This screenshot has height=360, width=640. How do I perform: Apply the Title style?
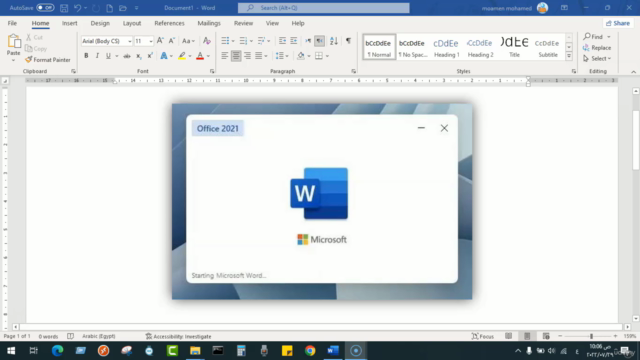[x=514, y=47]
